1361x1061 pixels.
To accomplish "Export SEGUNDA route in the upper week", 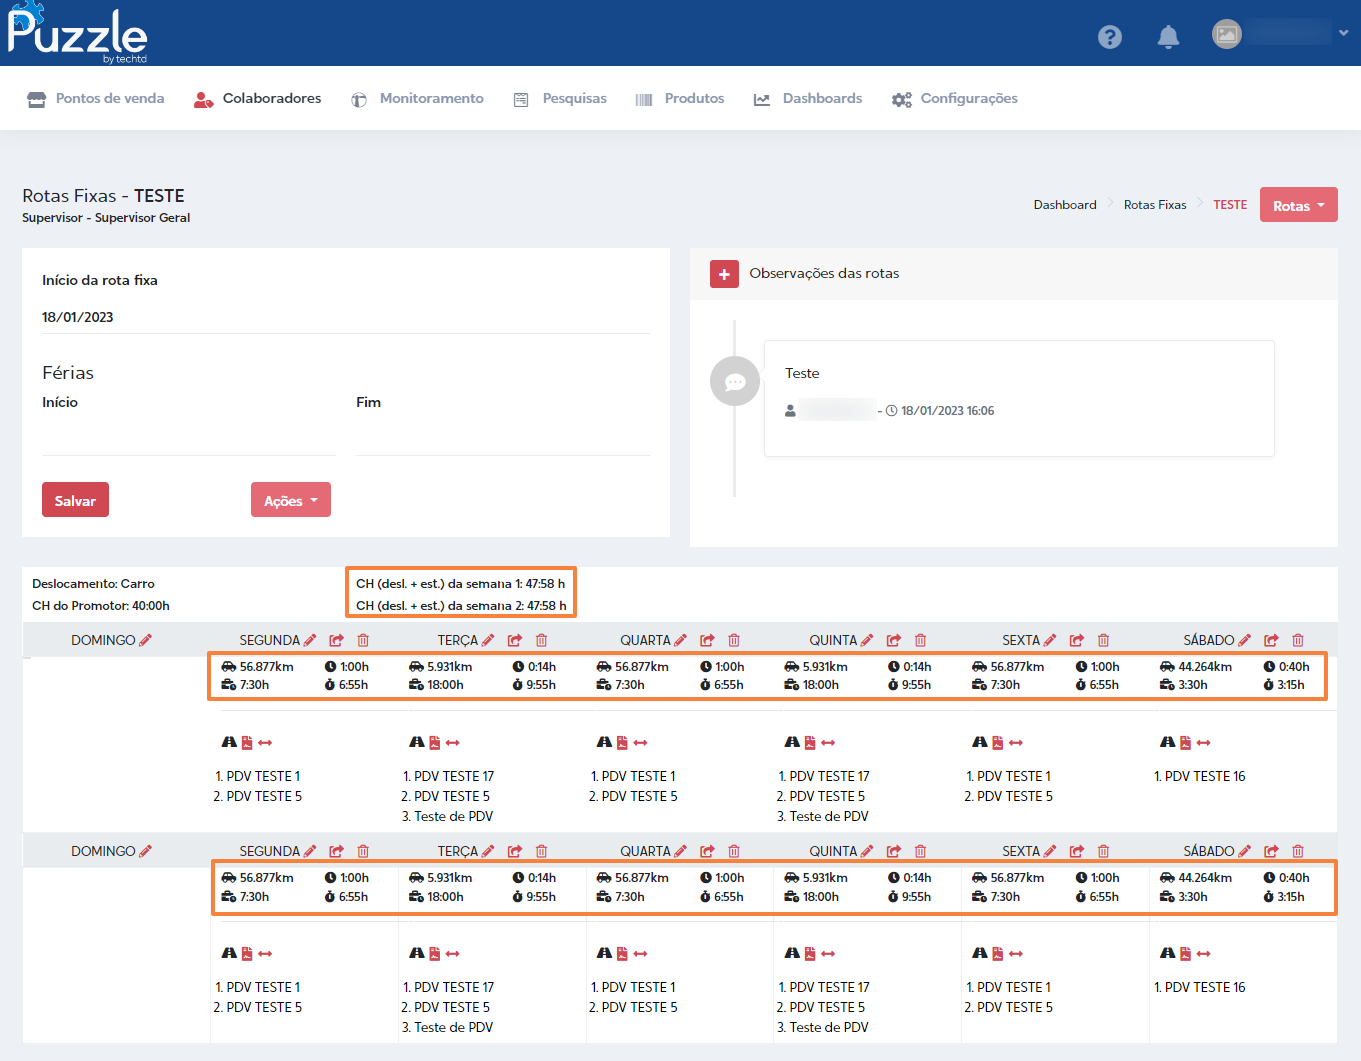I will click(336, 640).
